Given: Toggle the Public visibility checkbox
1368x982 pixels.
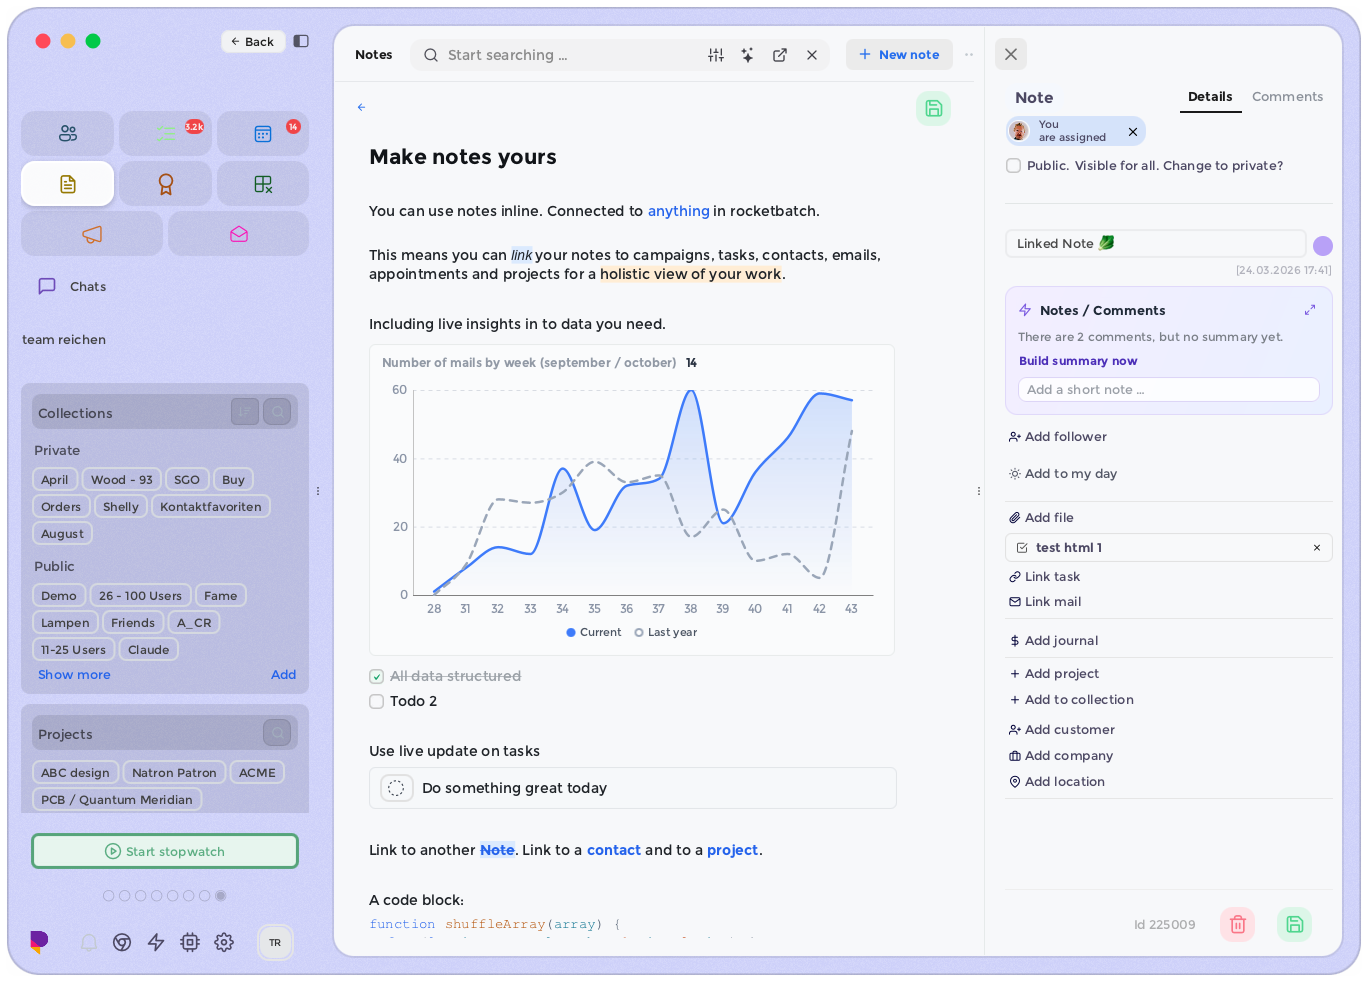Looking at the screenshot, I should [x=1014, y=166].
